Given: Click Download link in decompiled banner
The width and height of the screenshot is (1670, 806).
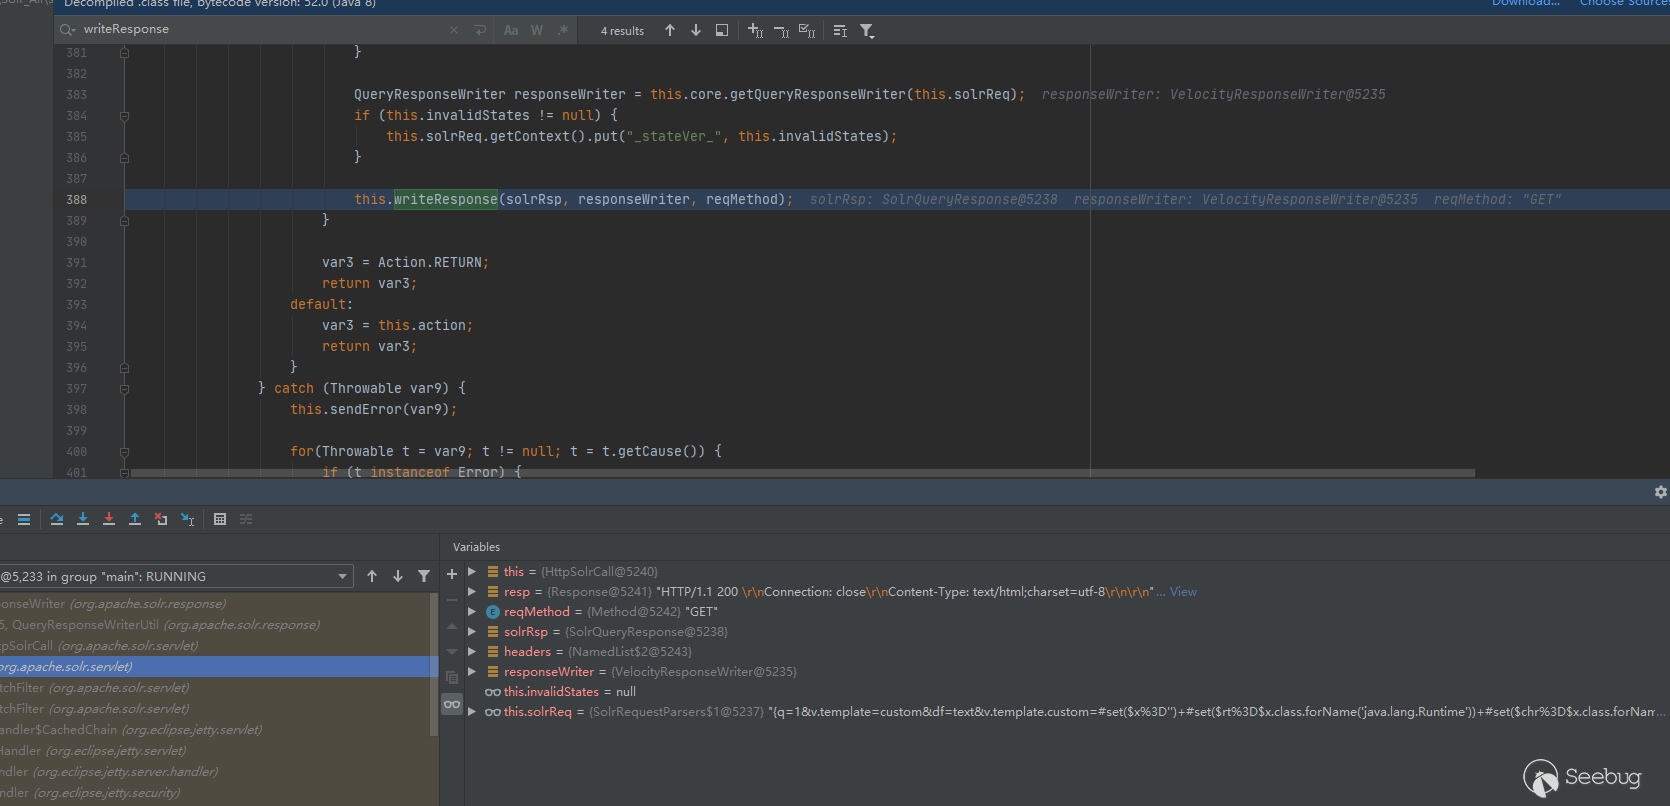Looking at the screenshot, I should (x=1525, y=3).
